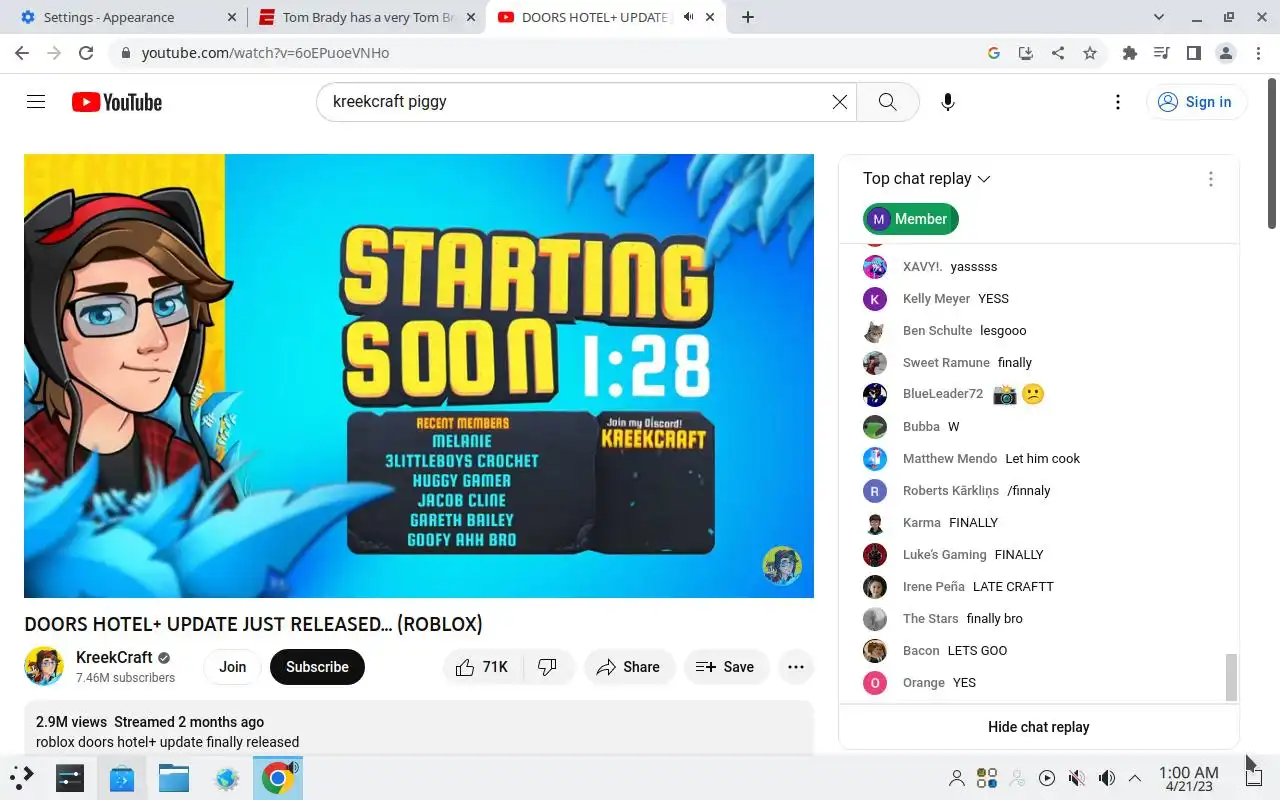Open the volume speaker tray icon
This screenshot has height=800, width=1280.
[1107, 778]
